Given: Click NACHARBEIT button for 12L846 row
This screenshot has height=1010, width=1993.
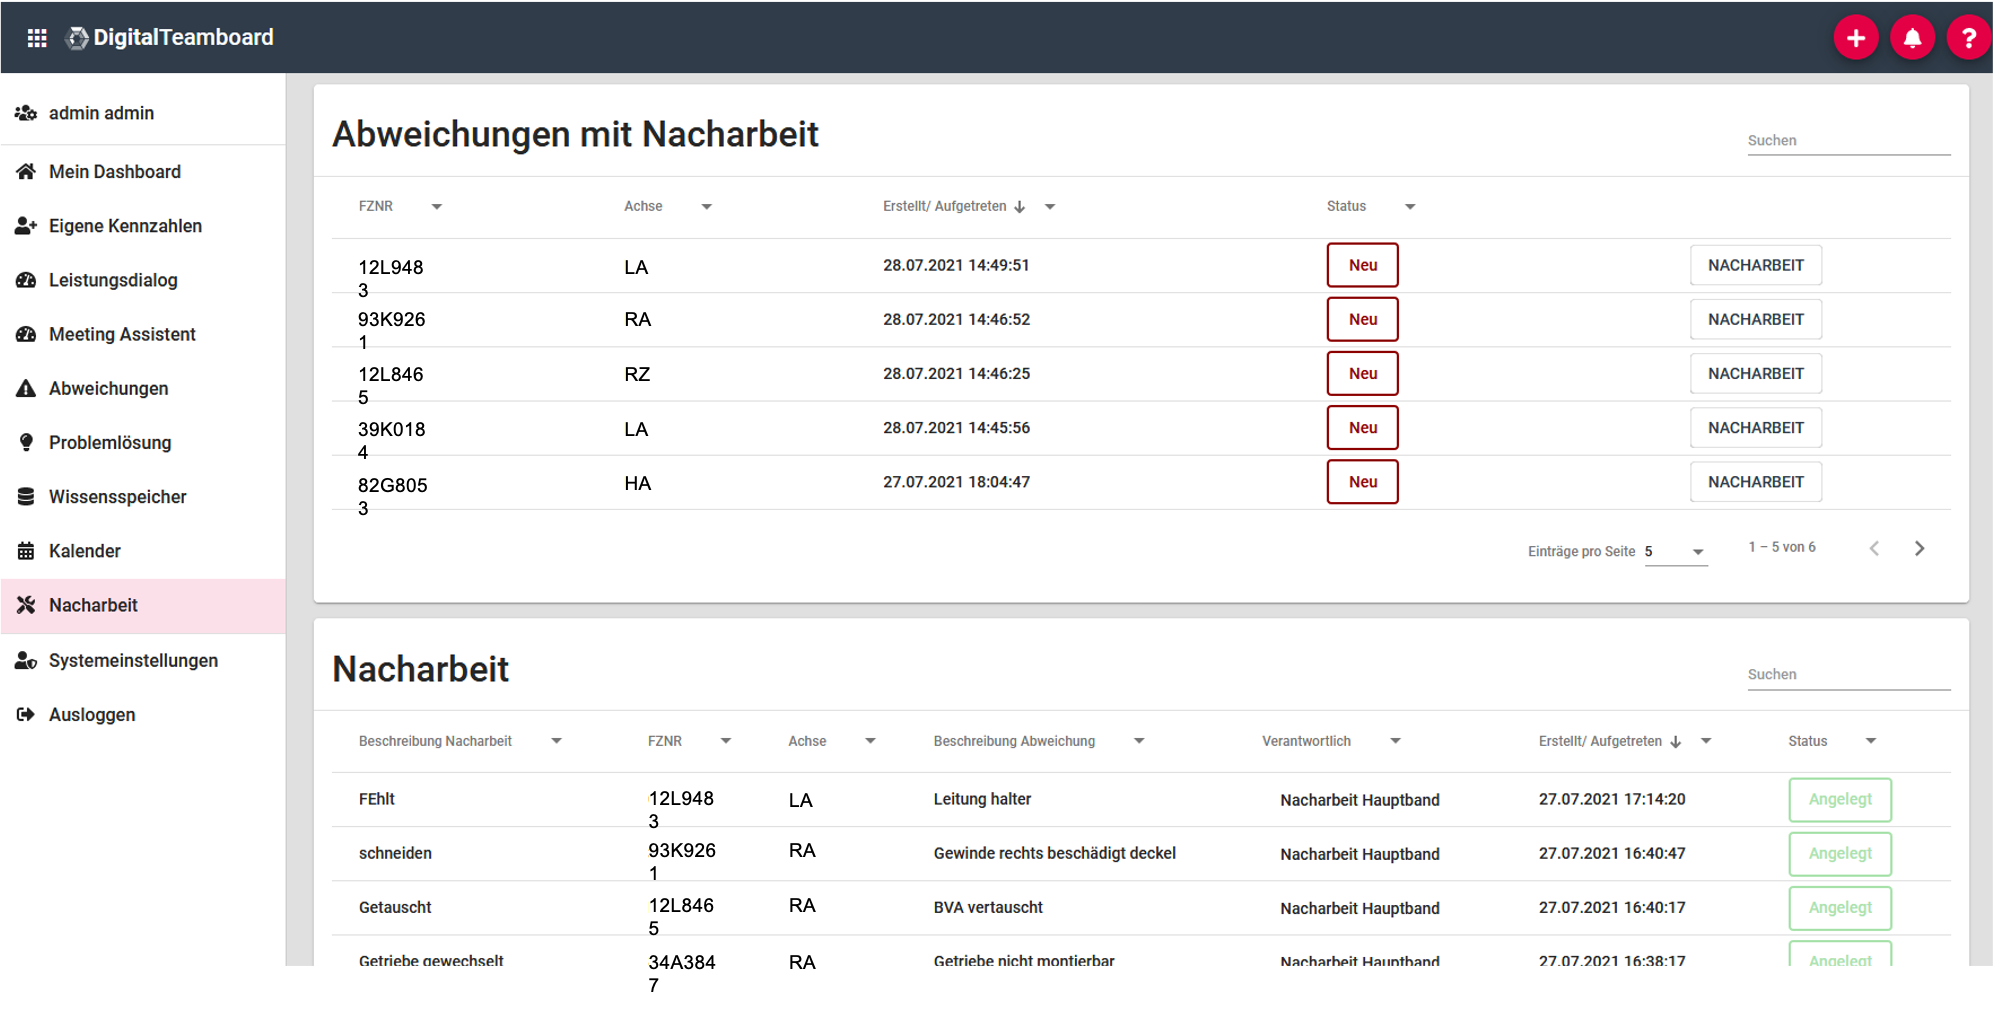Looking at the screenshot, I should (x=1755, y=373).
